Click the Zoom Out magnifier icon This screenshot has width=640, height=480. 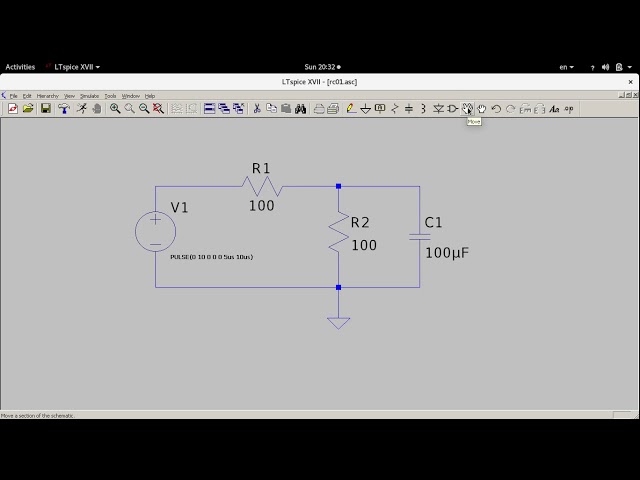pyautogui.click(x=144, y=109)
